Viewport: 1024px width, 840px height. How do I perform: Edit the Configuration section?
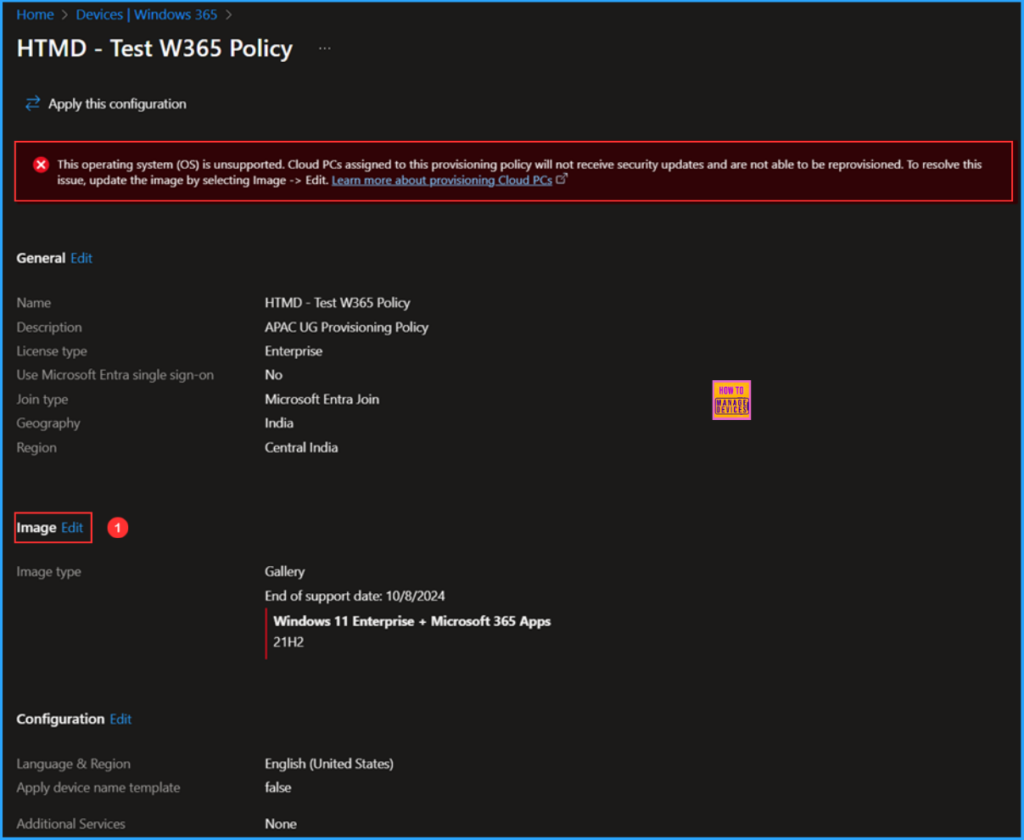121,719
